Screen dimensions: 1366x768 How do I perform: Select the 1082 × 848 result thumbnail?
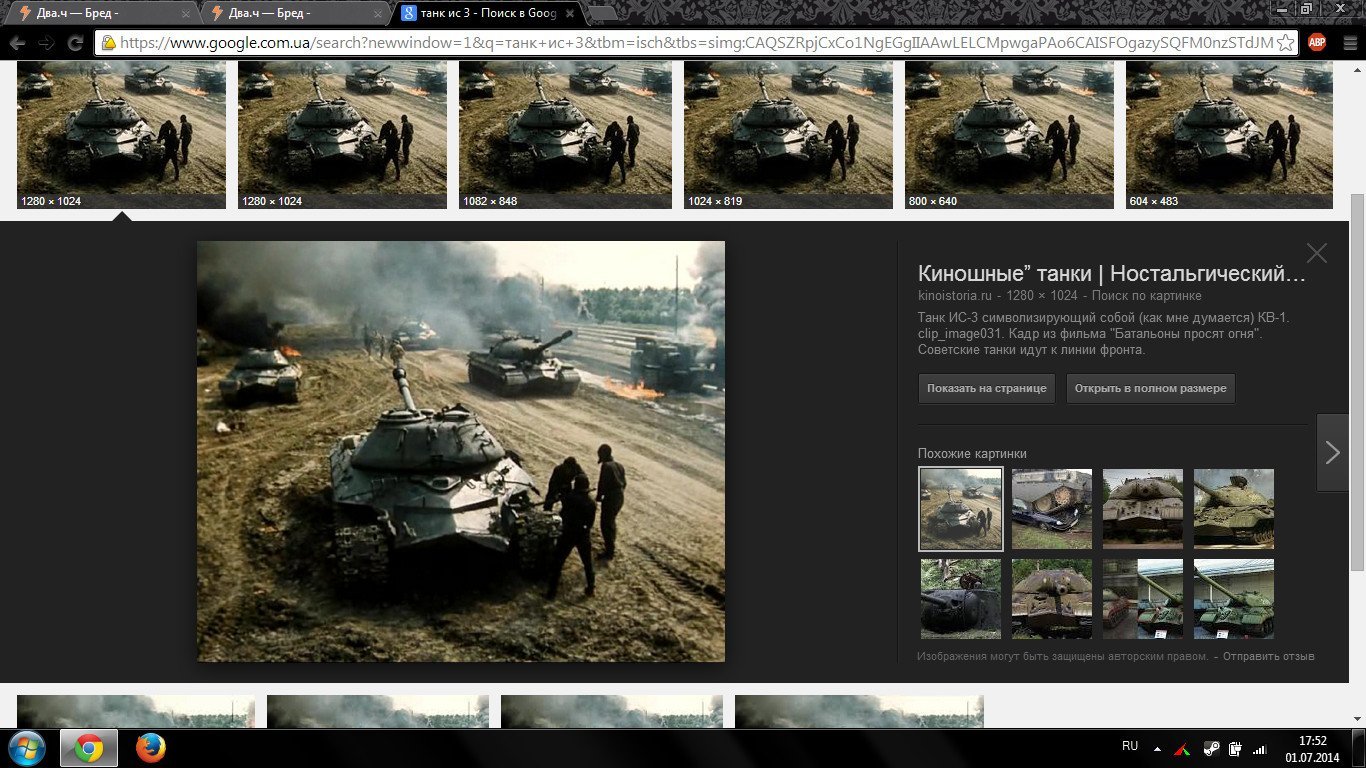(x=566, y=135)
